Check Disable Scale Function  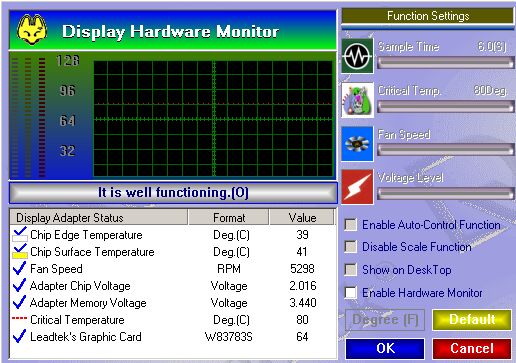click(x=350, y=247)
